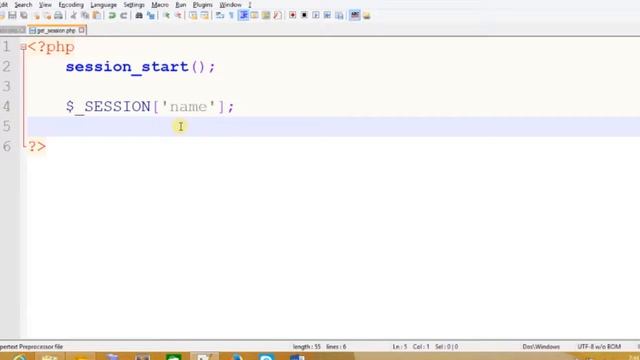
Task: Click the UTF-8 w/o BOM encoding status
Action: point(599,347)
